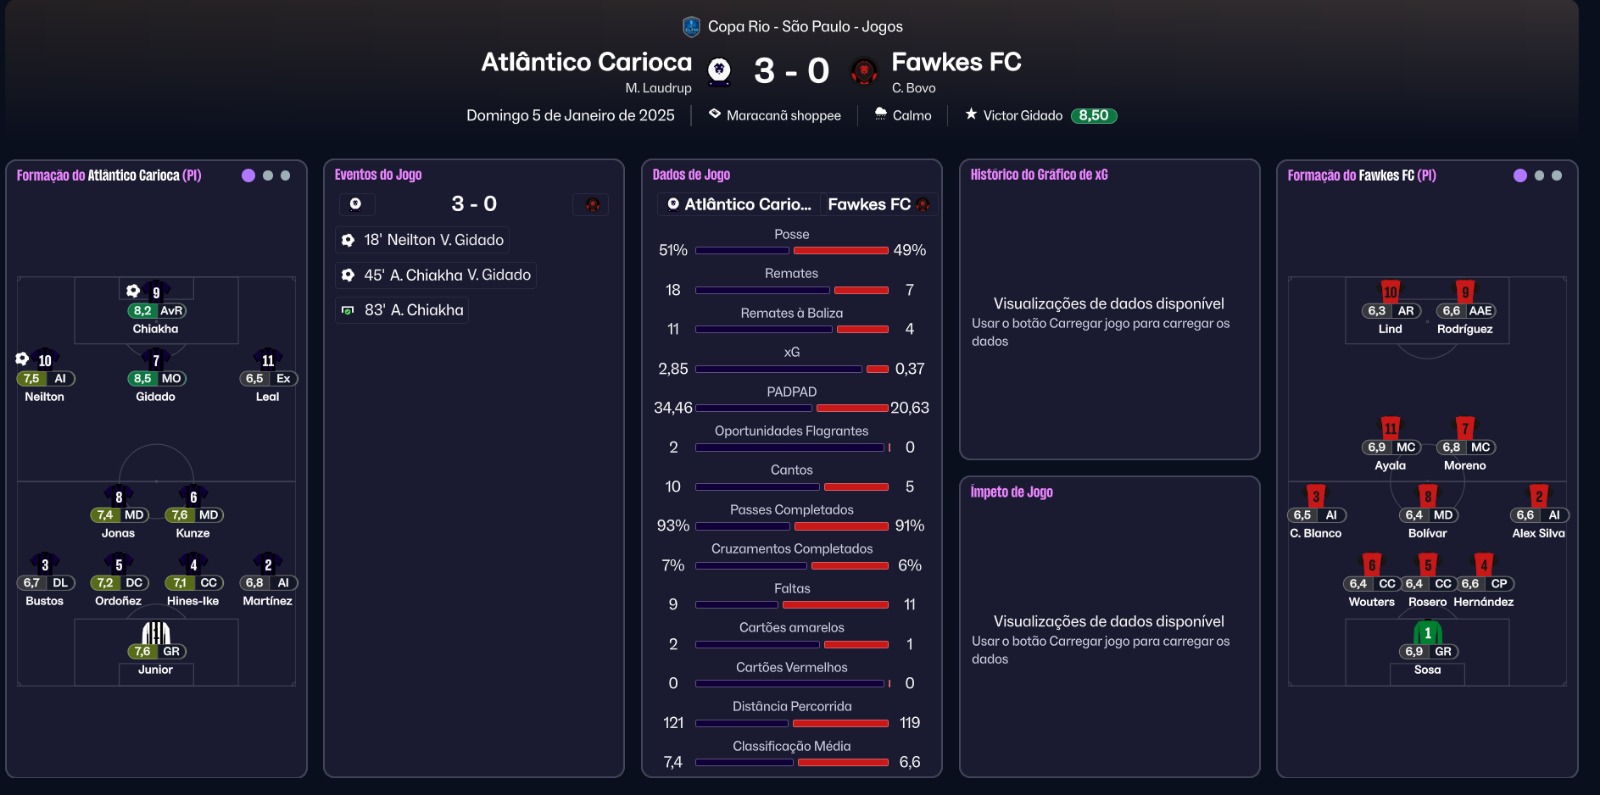The image size is (1600, 795).
Task: Click the star icon before Victor Gidado
Action: tap(971, 114)
